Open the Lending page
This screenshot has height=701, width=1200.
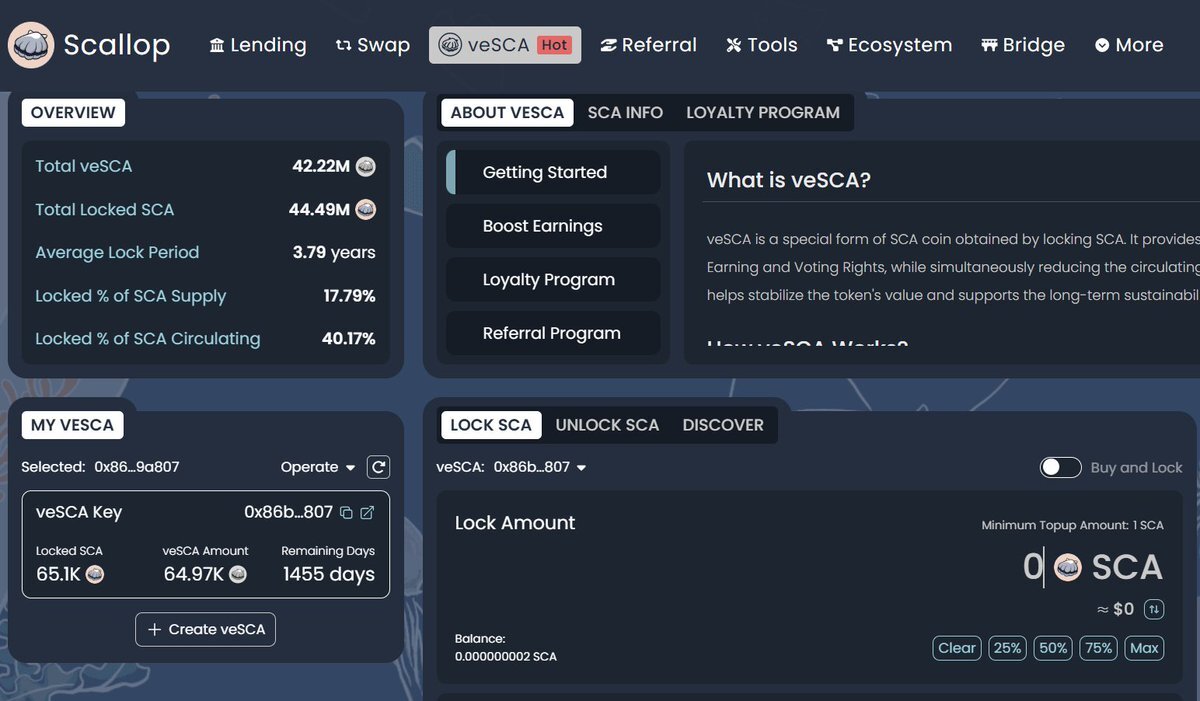click(258, 45)
